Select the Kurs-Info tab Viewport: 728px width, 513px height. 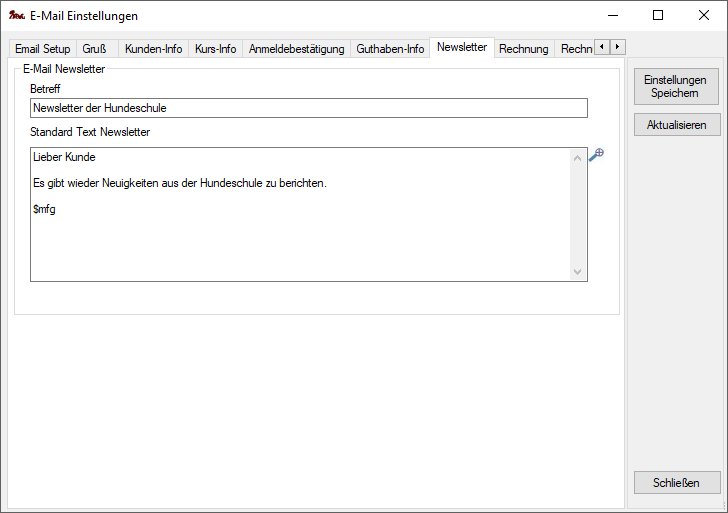[215, 49]
